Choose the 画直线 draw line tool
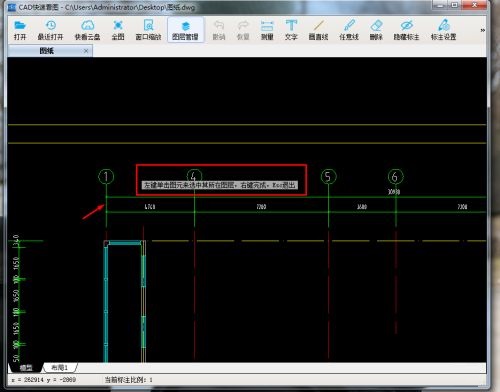The width and height of the screenshot is (500, 392). click(319, 30)
